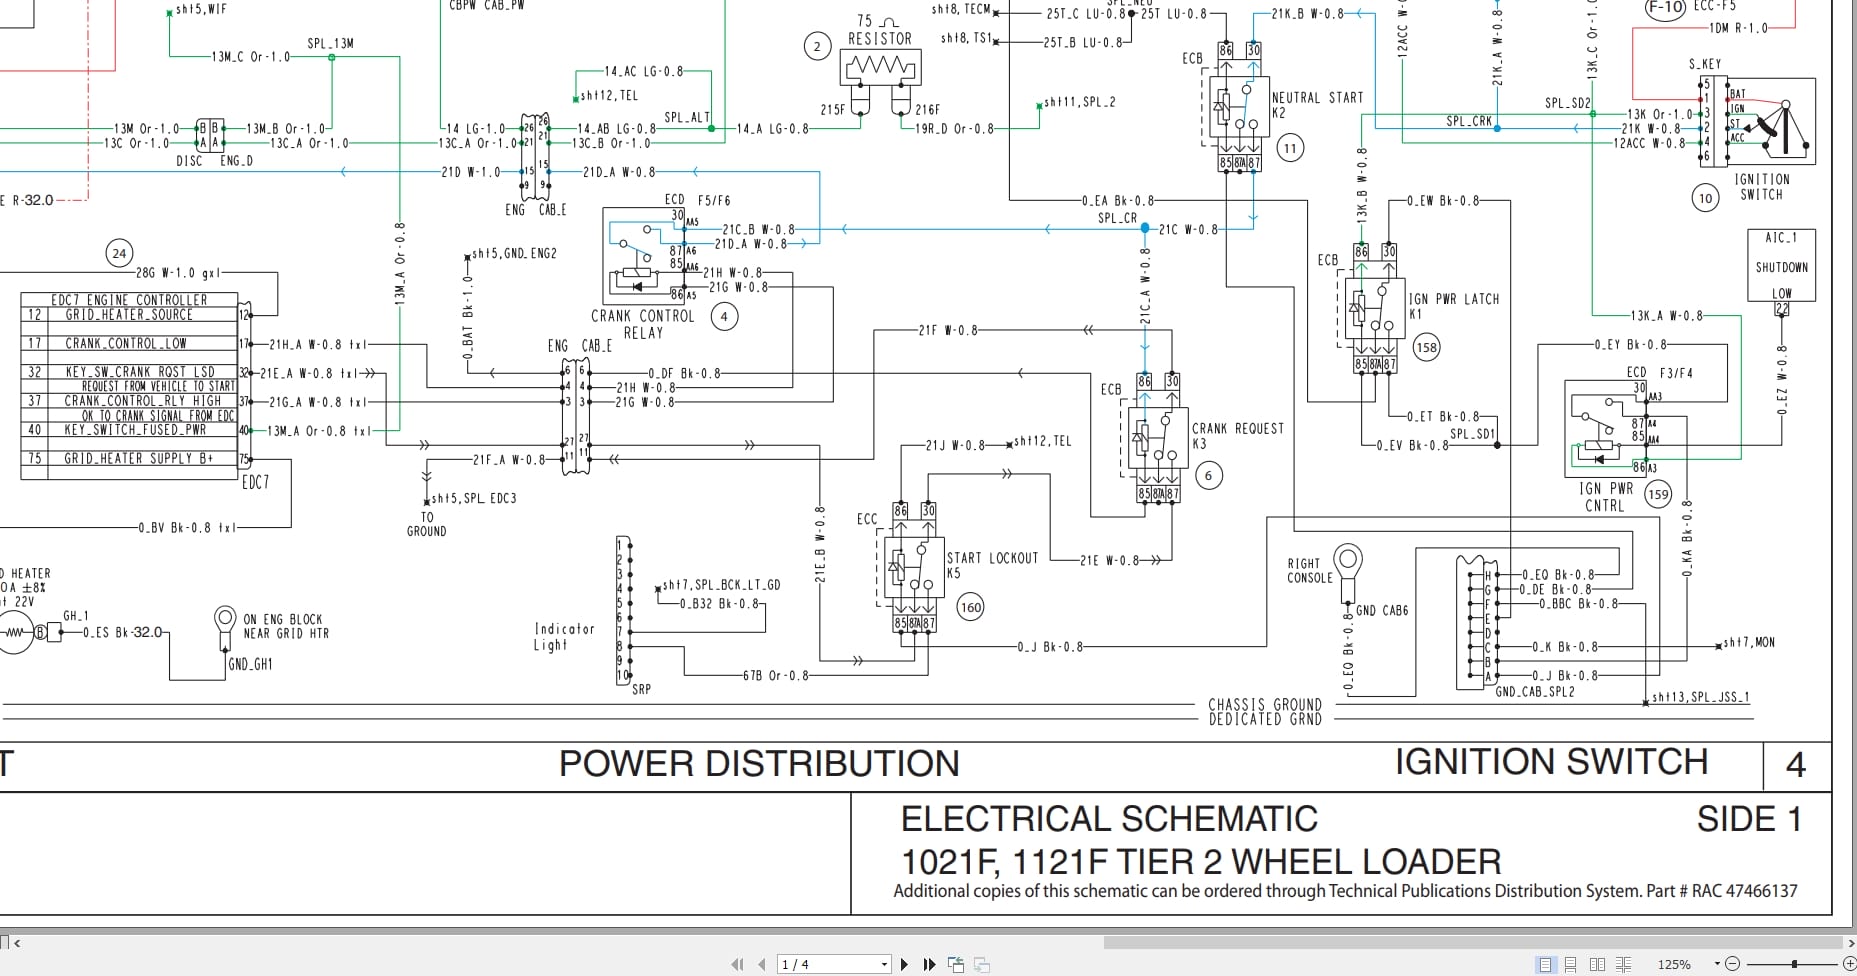Screen dimensions: 1857x976
Task: Open the next view navigation icon
Action: (982, 963)
